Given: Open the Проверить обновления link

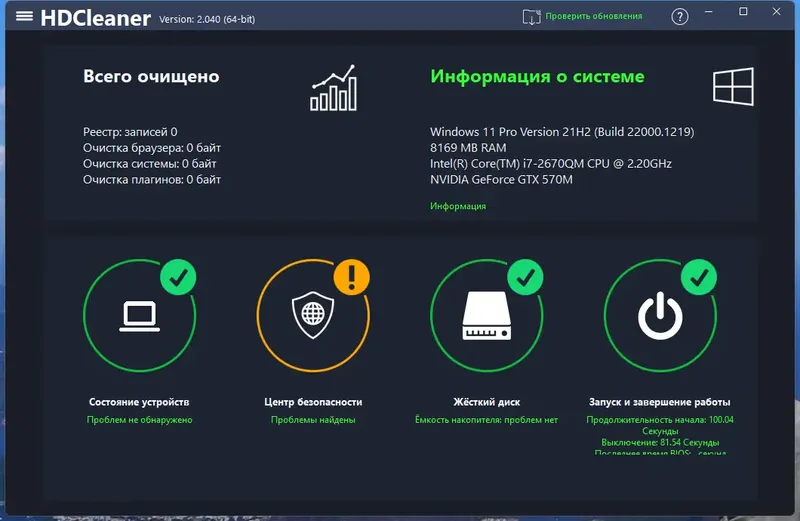Looking at the screenshot, I should (x=594, y=16).
